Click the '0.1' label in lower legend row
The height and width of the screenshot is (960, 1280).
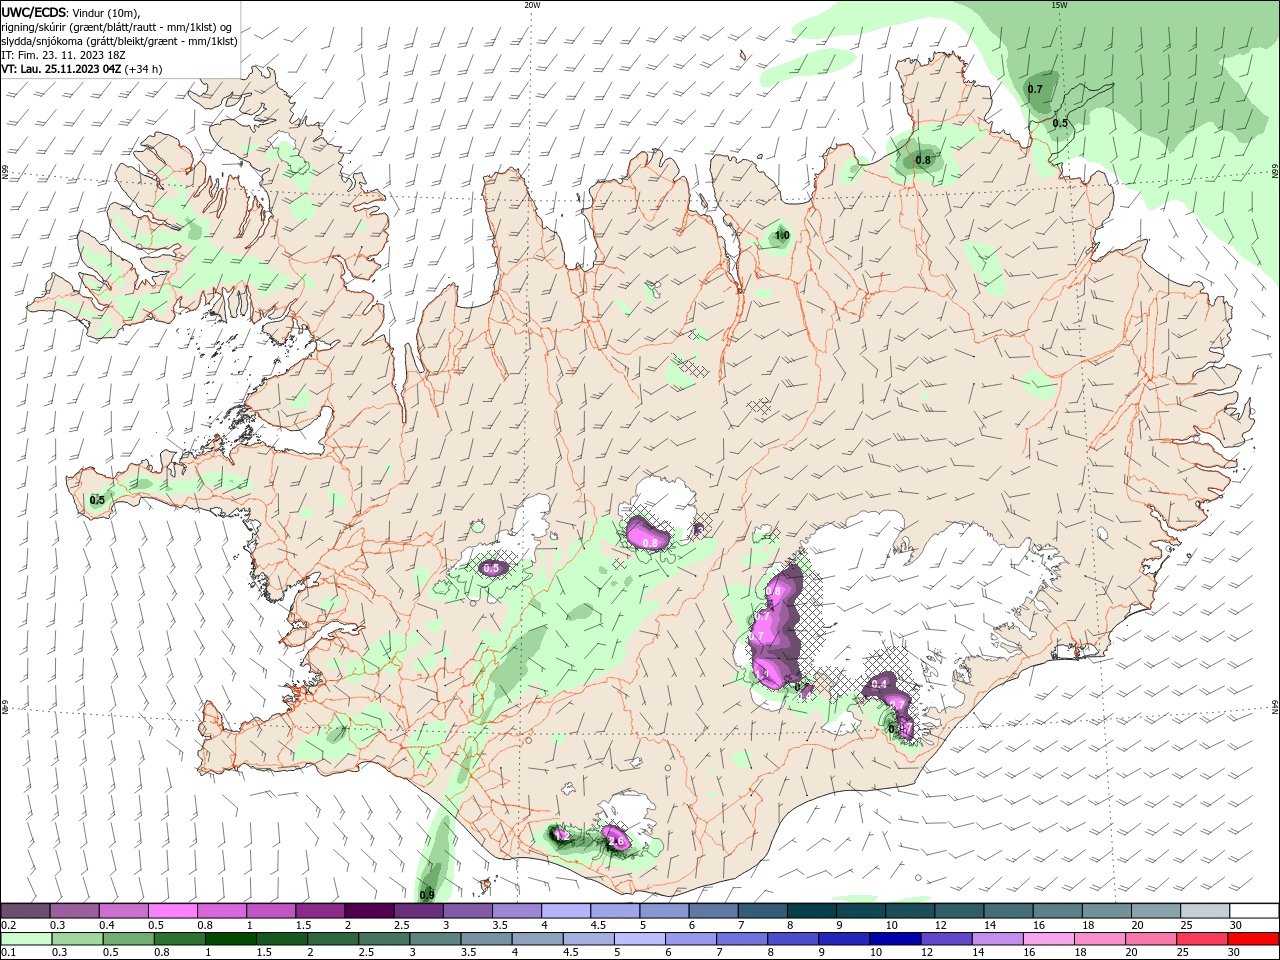tap(8, 953)
